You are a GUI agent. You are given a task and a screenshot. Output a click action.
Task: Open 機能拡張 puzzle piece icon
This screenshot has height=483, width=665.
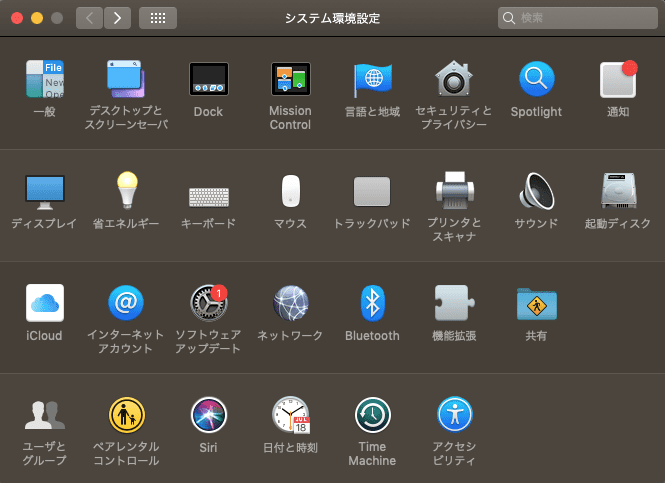454,303
